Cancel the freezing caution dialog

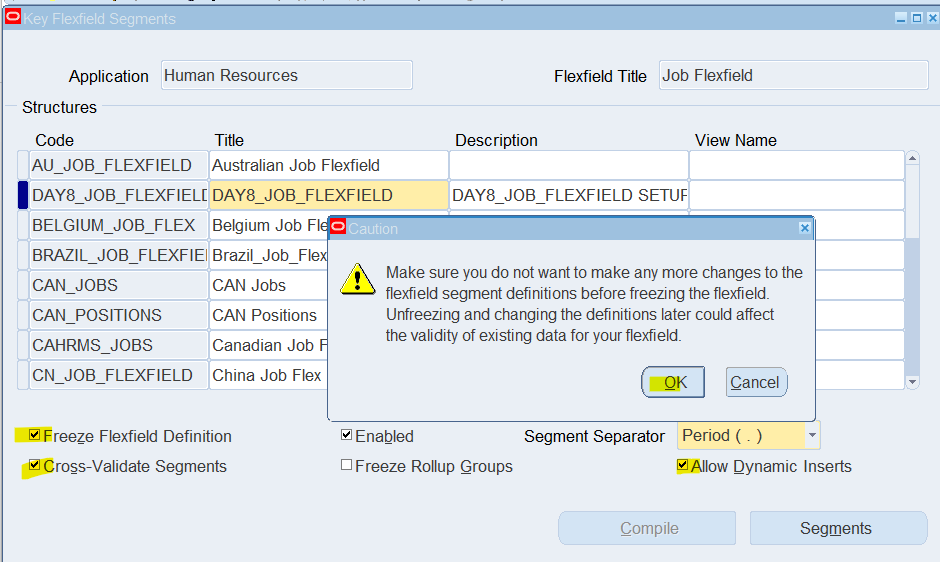(756, 382)
